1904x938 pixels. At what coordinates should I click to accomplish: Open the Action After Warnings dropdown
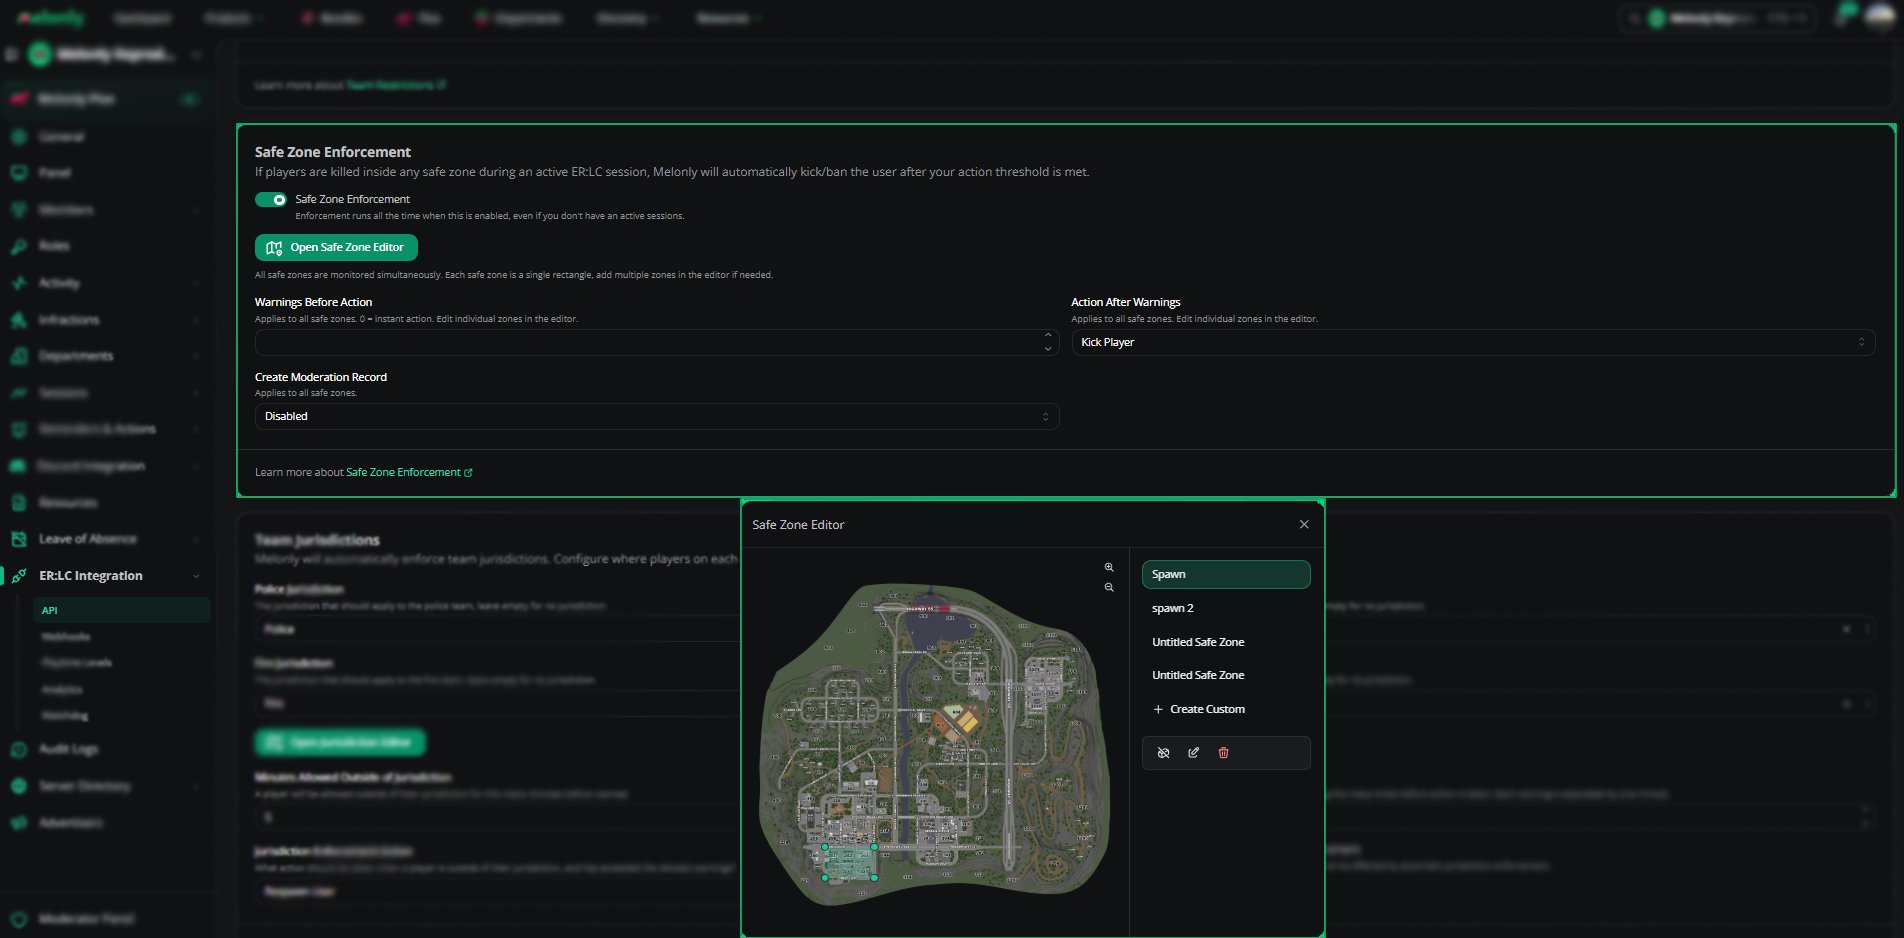pyautogui.click(x=1473, y=342)
